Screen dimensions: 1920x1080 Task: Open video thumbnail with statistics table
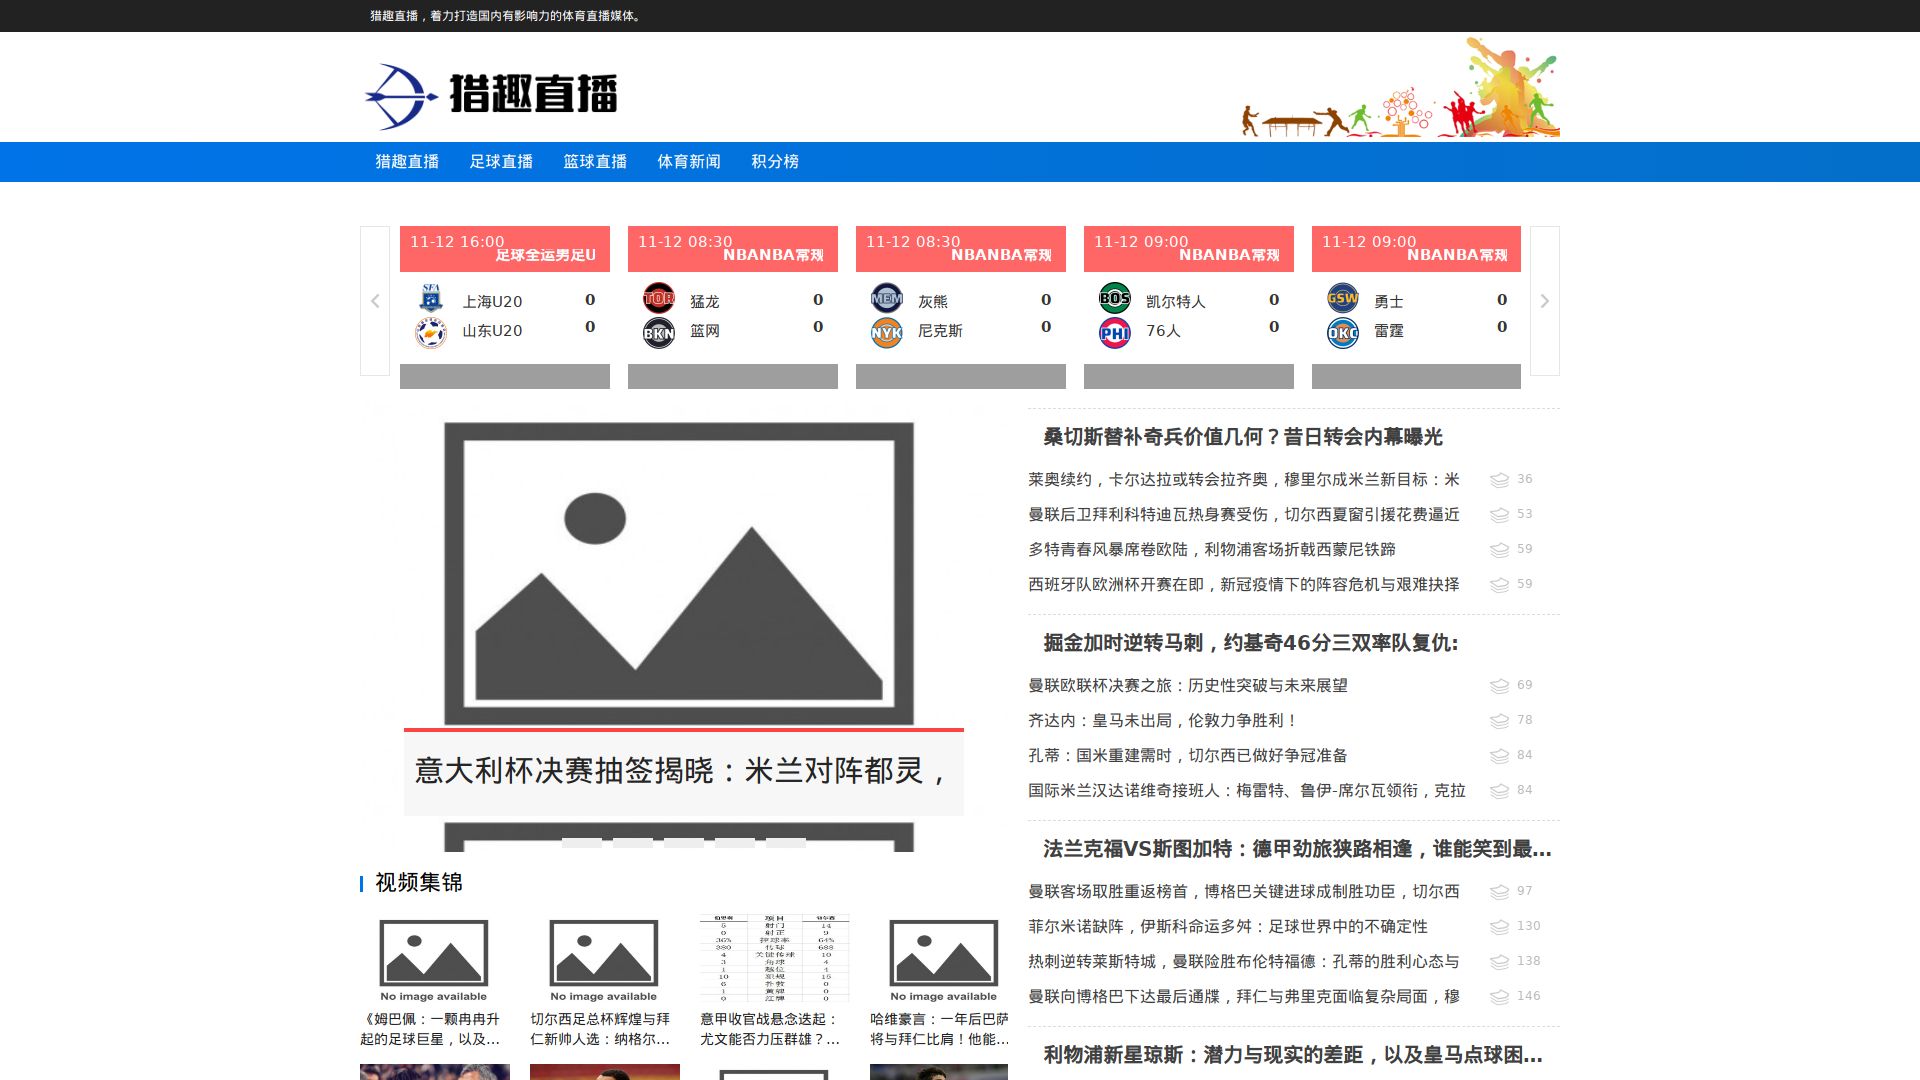[x=774, y=957]
